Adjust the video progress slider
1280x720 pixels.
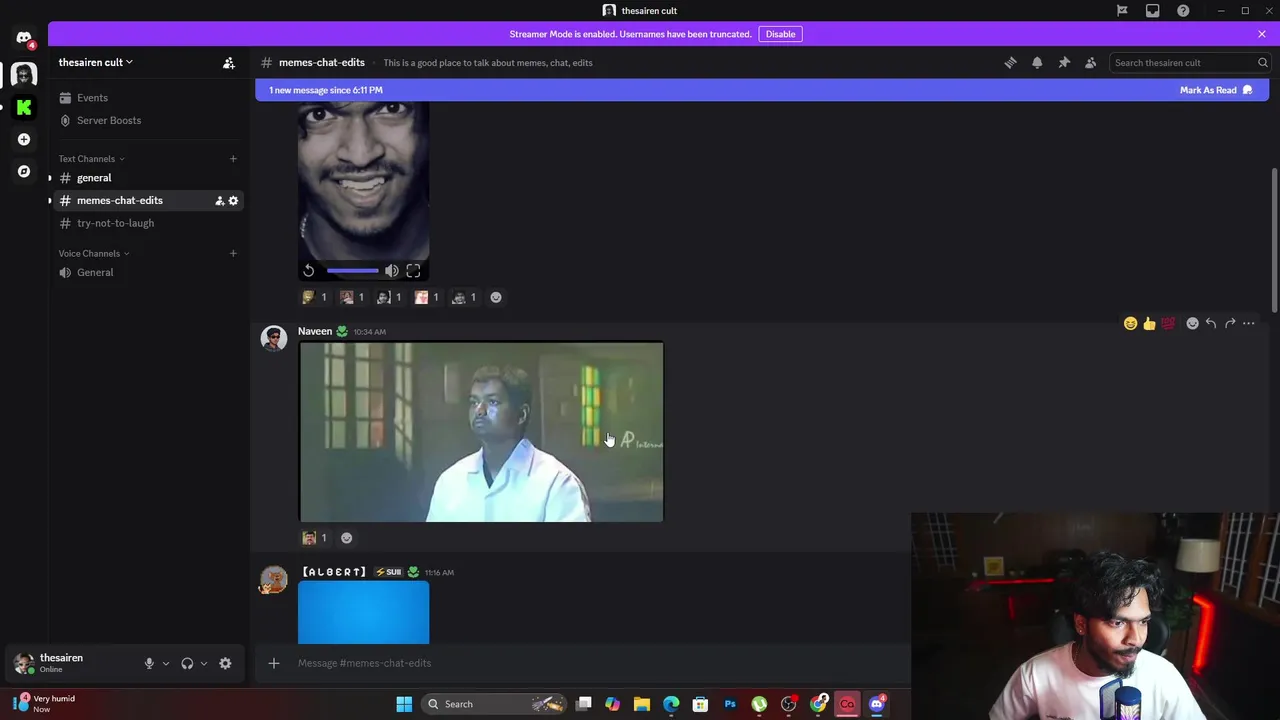[x=352, y=271]
